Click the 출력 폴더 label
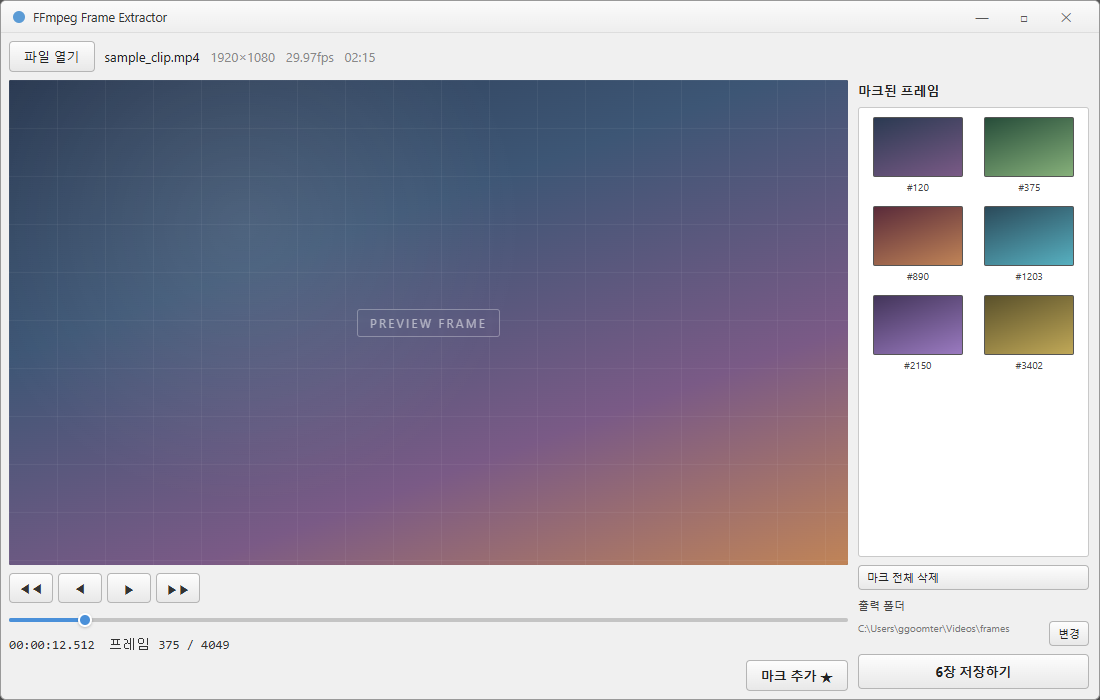Screen dimensions: 1100x700 (881, 605)
